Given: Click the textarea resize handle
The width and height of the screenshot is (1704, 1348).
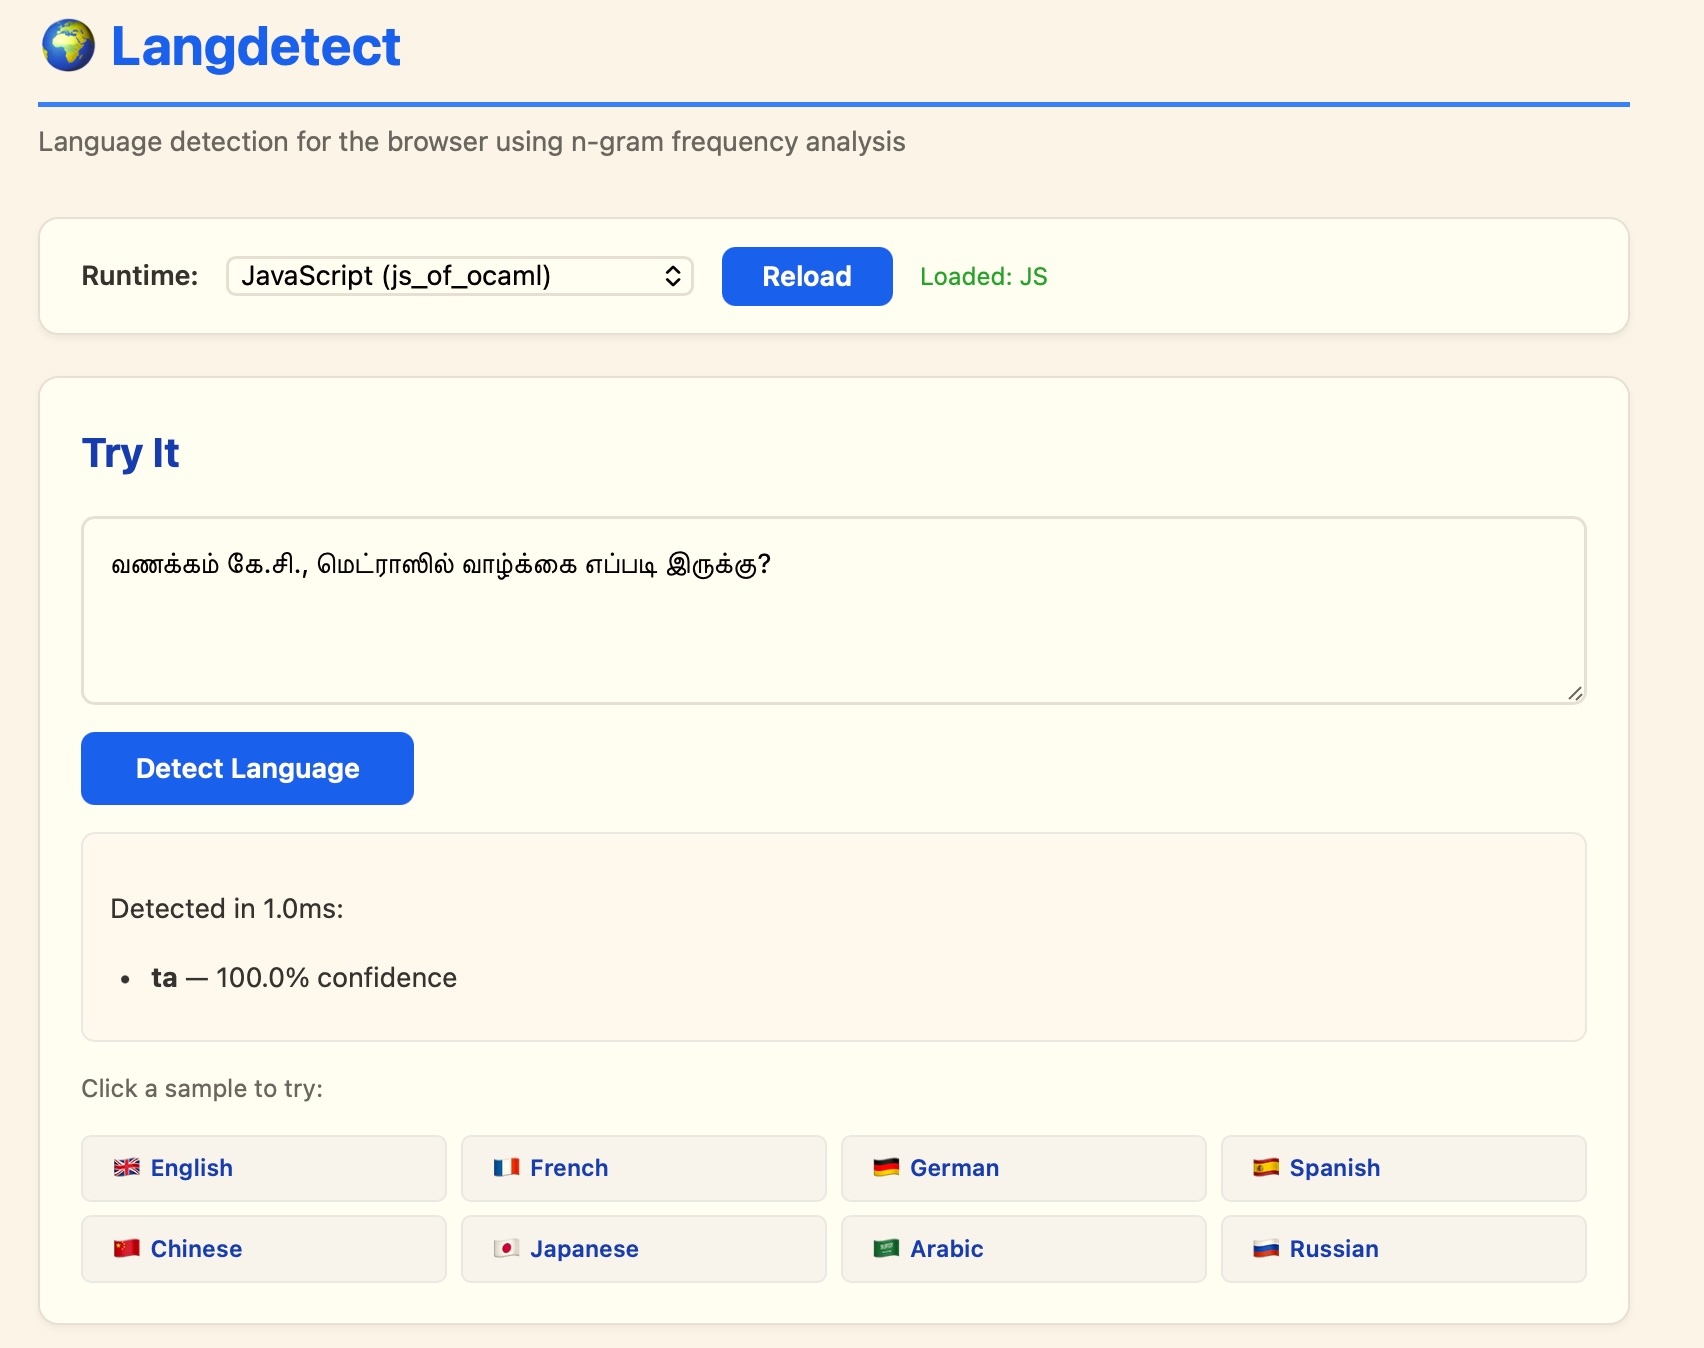Looking at the screenshot, I should click(x=1575, y=692).
